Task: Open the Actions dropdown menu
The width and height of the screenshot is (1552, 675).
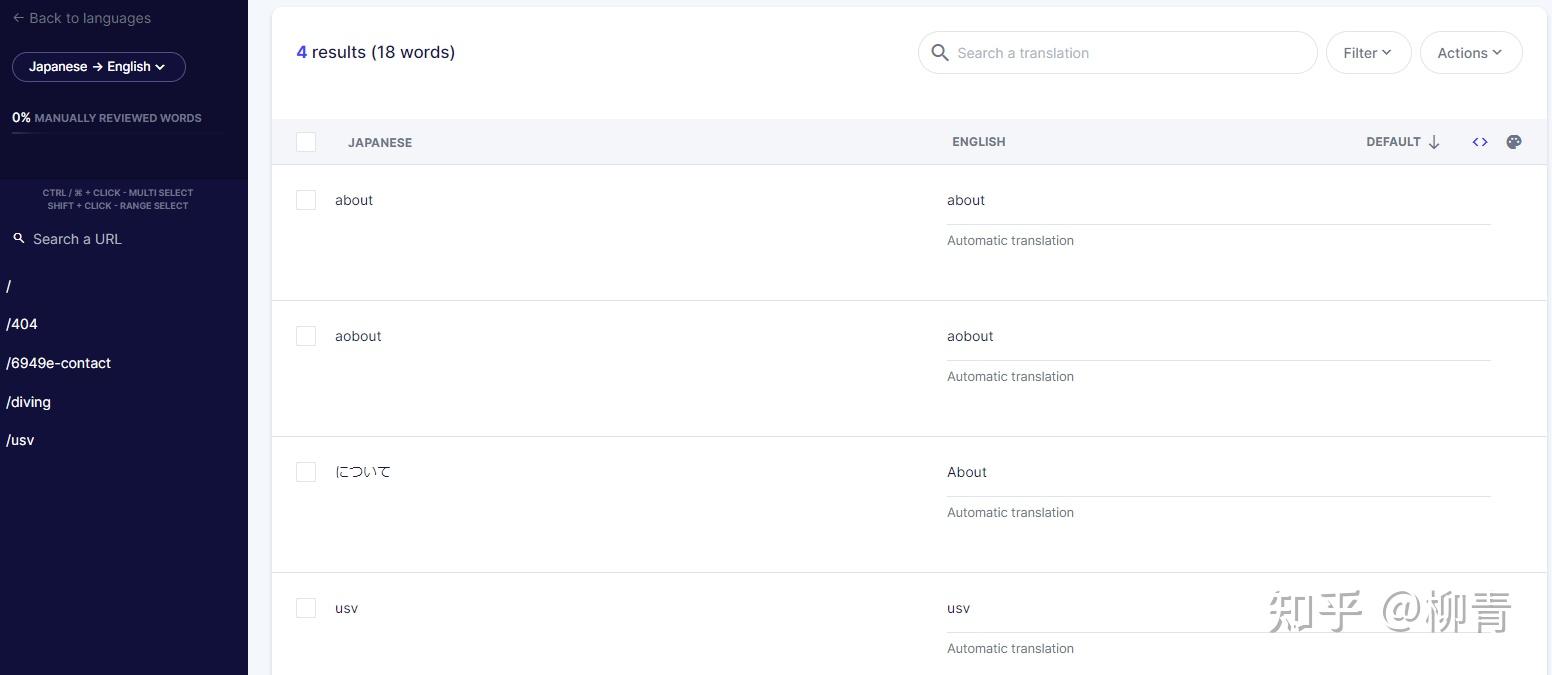Action: point(1470,53)
